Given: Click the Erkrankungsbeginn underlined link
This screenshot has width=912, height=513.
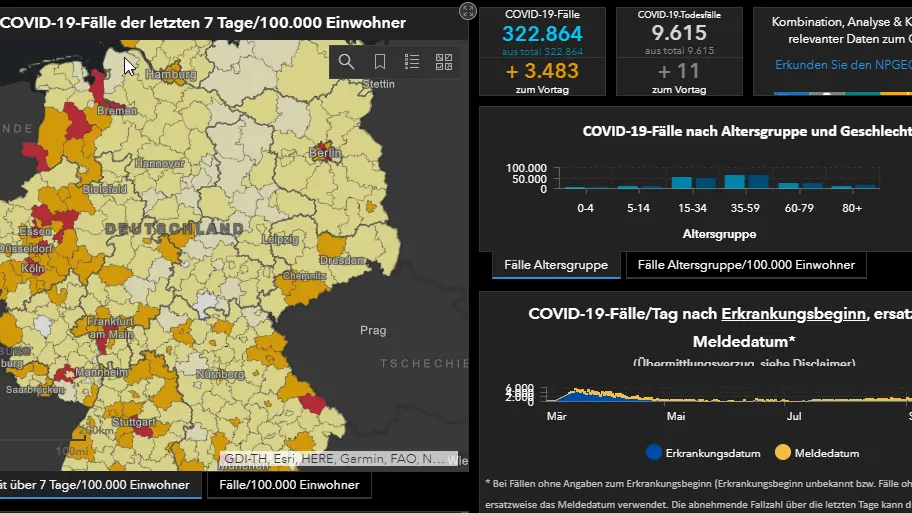Looking at the screenshot, I should click(793, 314).
